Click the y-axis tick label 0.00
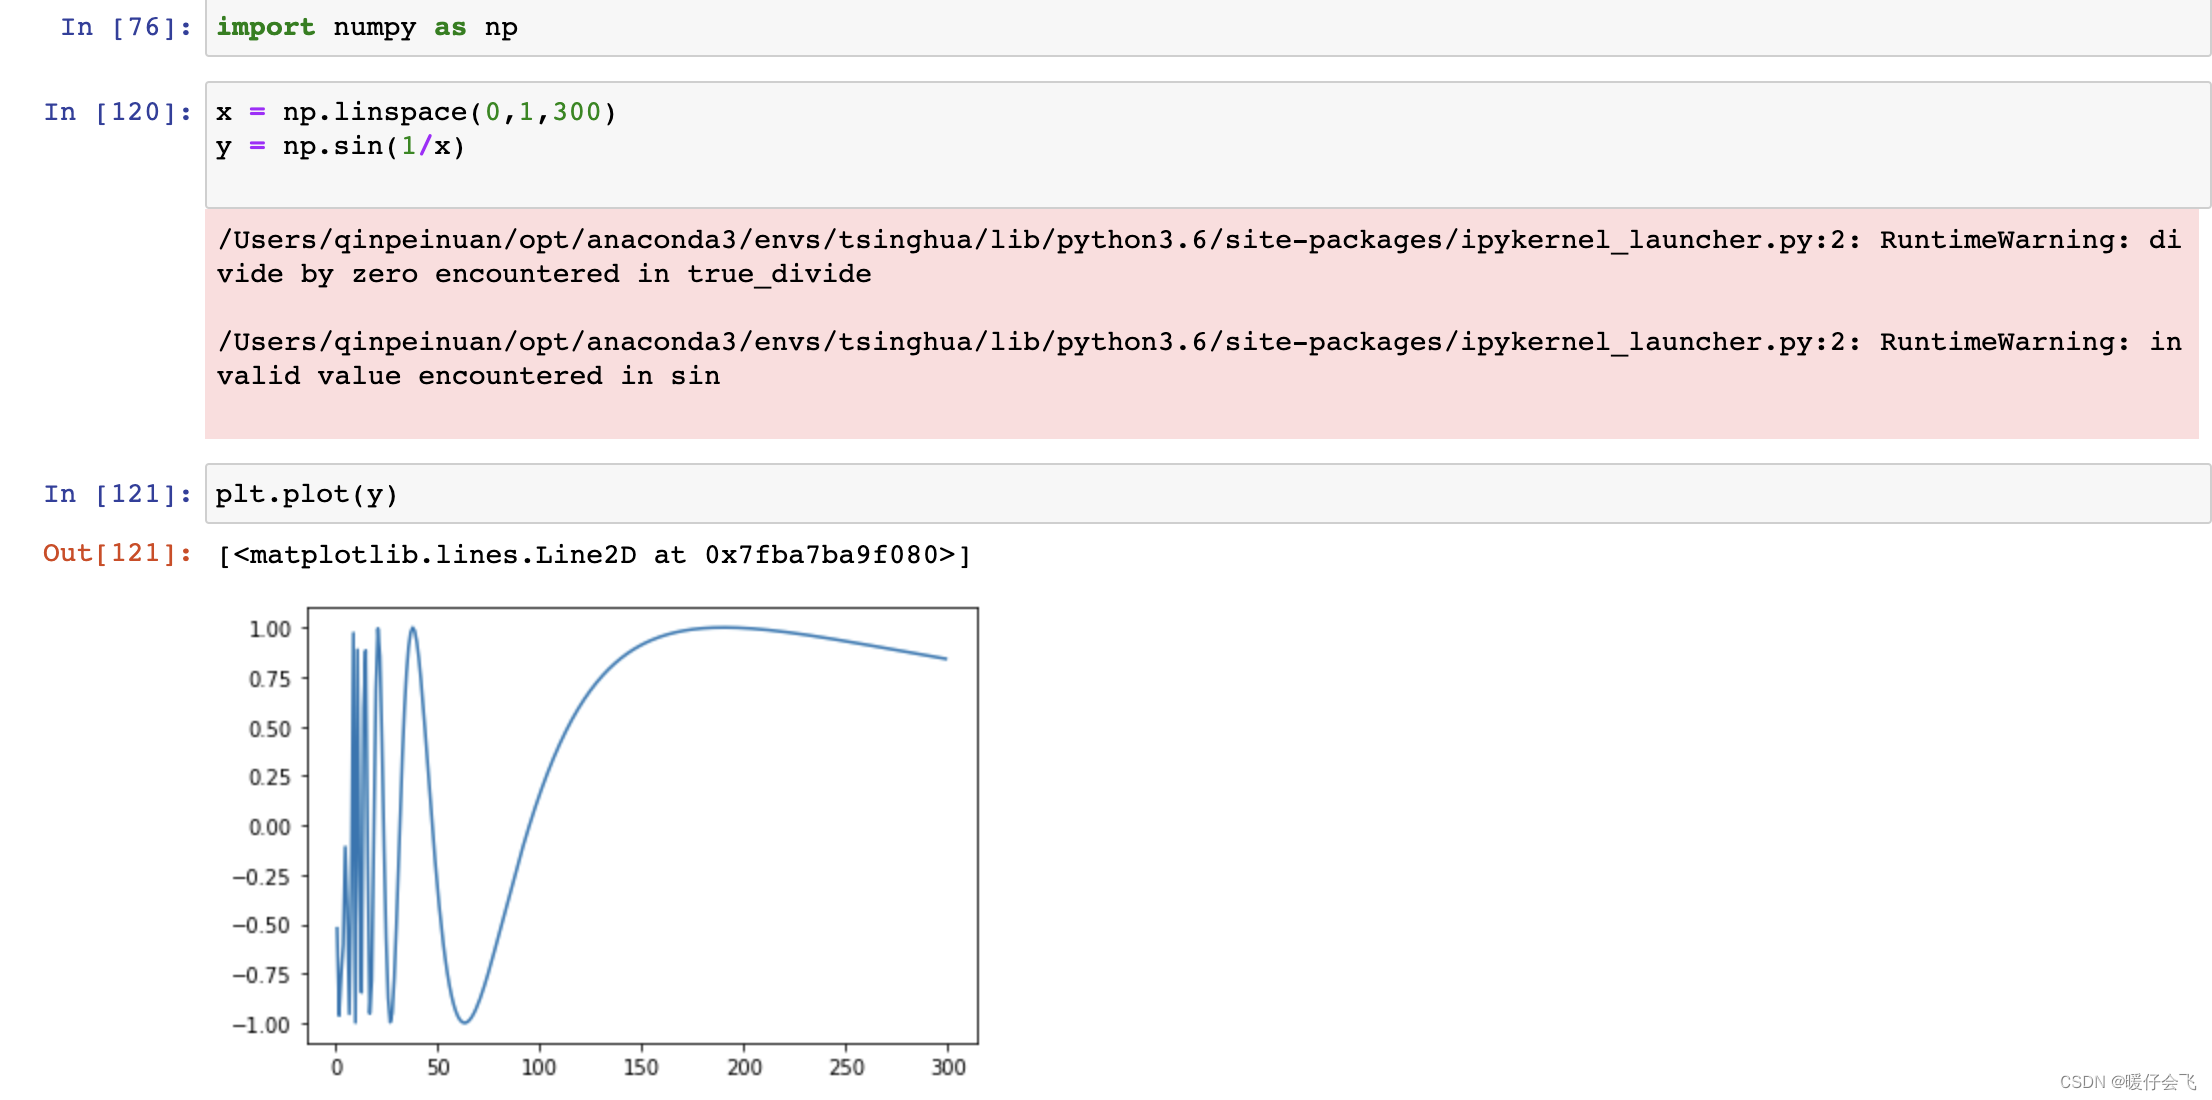Image resolution: width=2212 pixels, height=1100 pixels. pos(269,827)
